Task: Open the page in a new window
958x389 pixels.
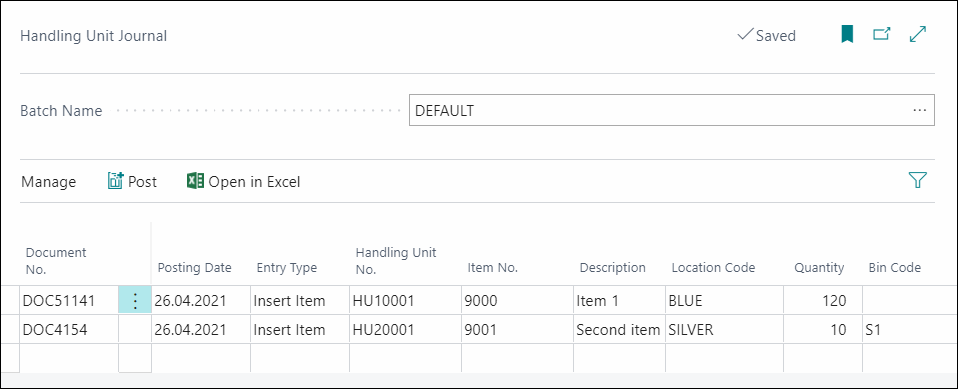Action: 881,34
